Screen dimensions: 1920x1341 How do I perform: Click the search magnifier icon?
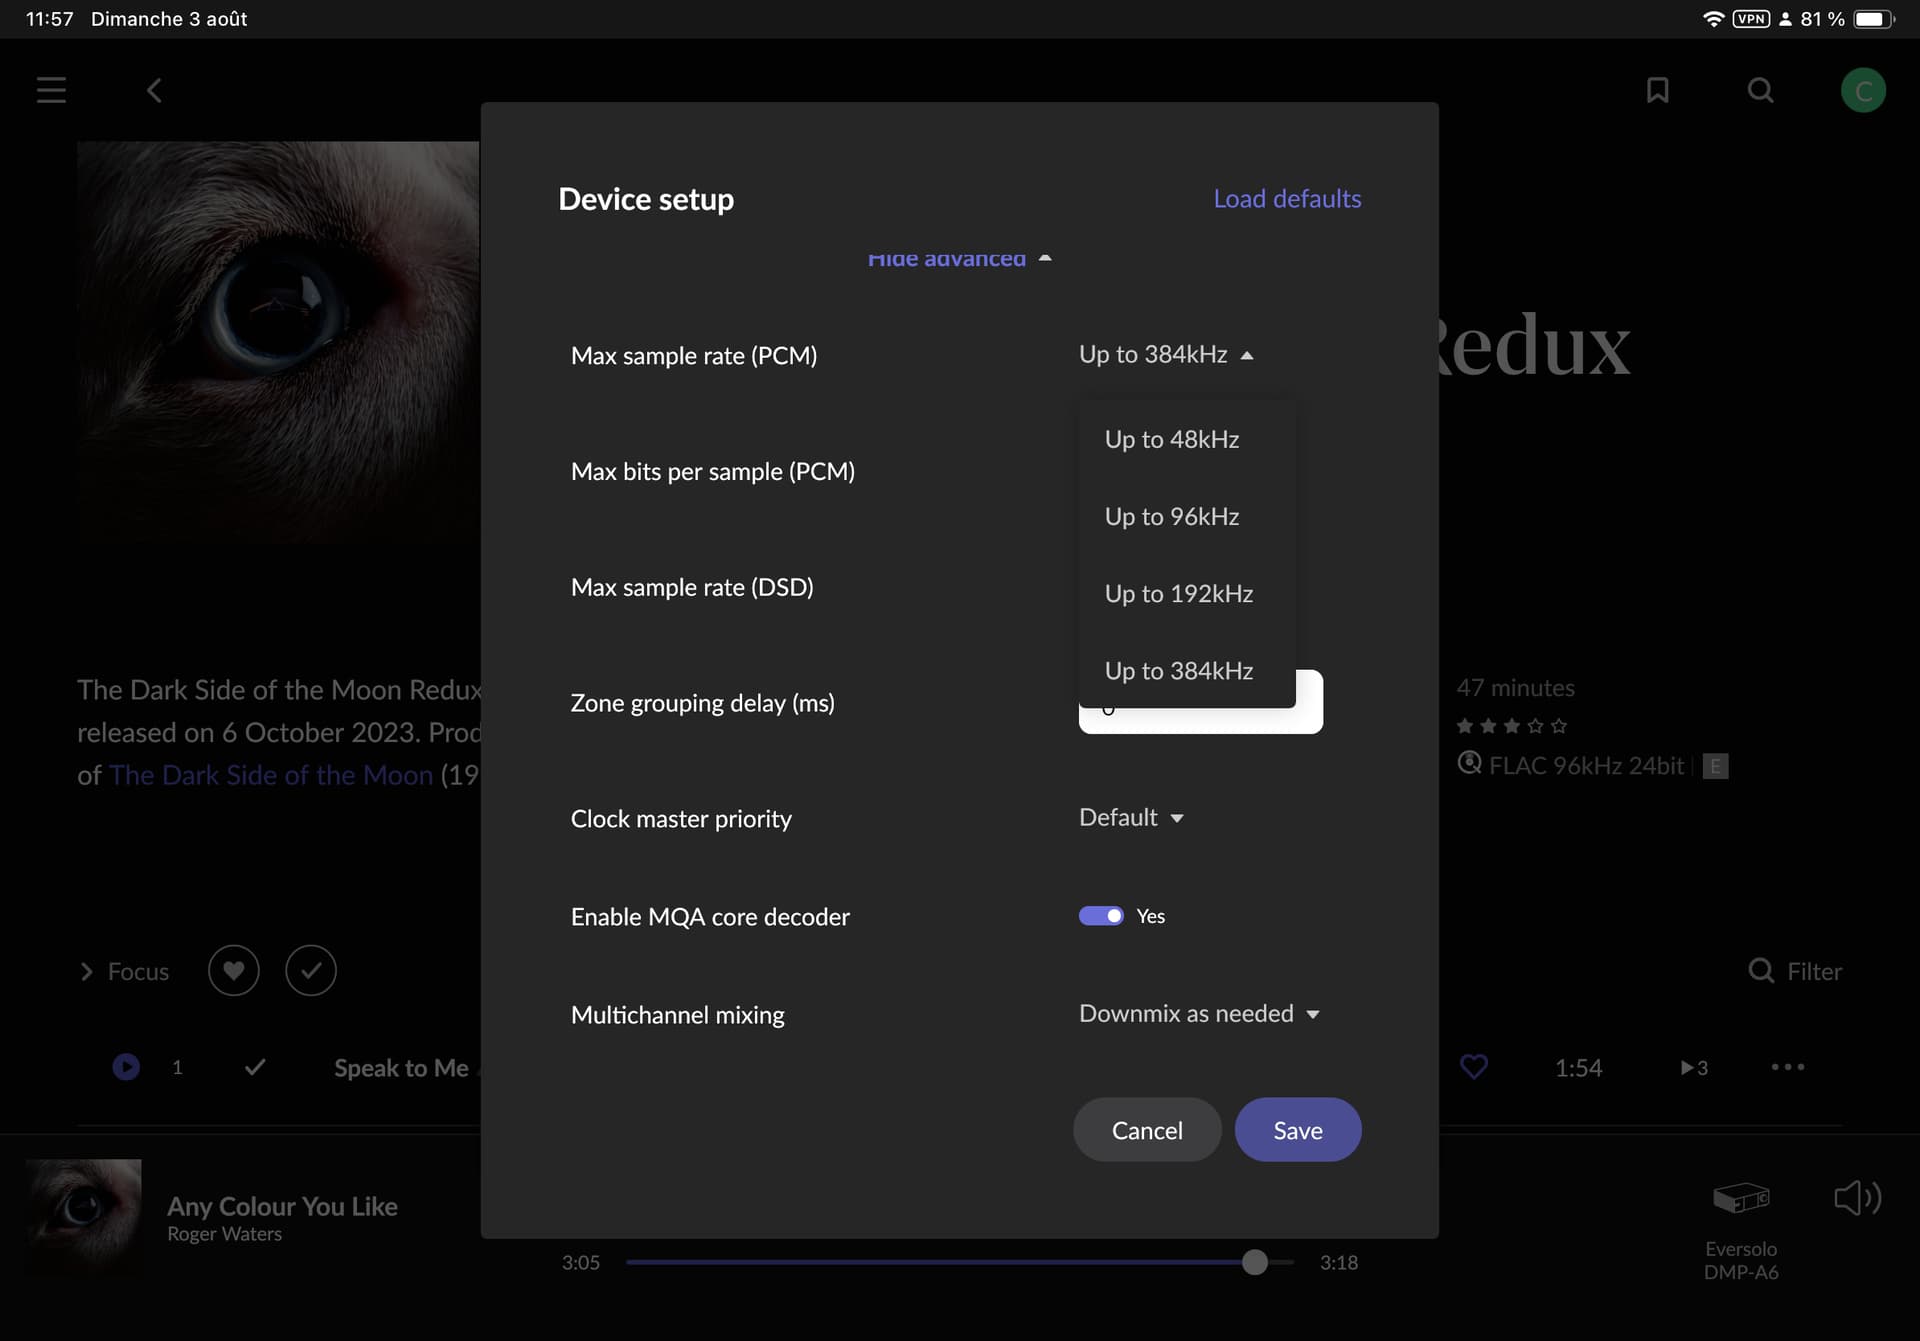(1760, 91)
